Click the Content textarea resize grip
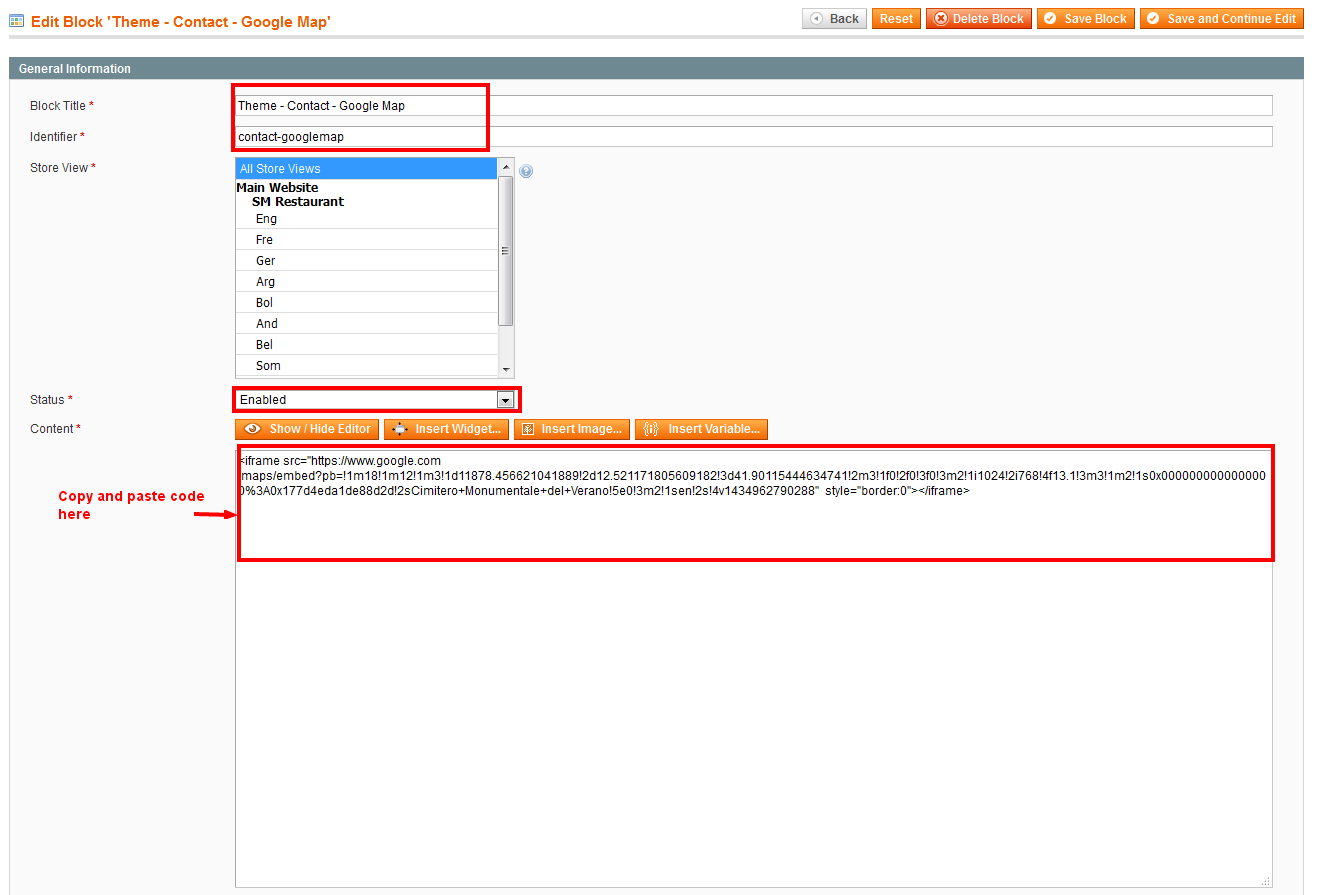The width and height of the screenshot is (1320, 895). [x=1266, y=881]
